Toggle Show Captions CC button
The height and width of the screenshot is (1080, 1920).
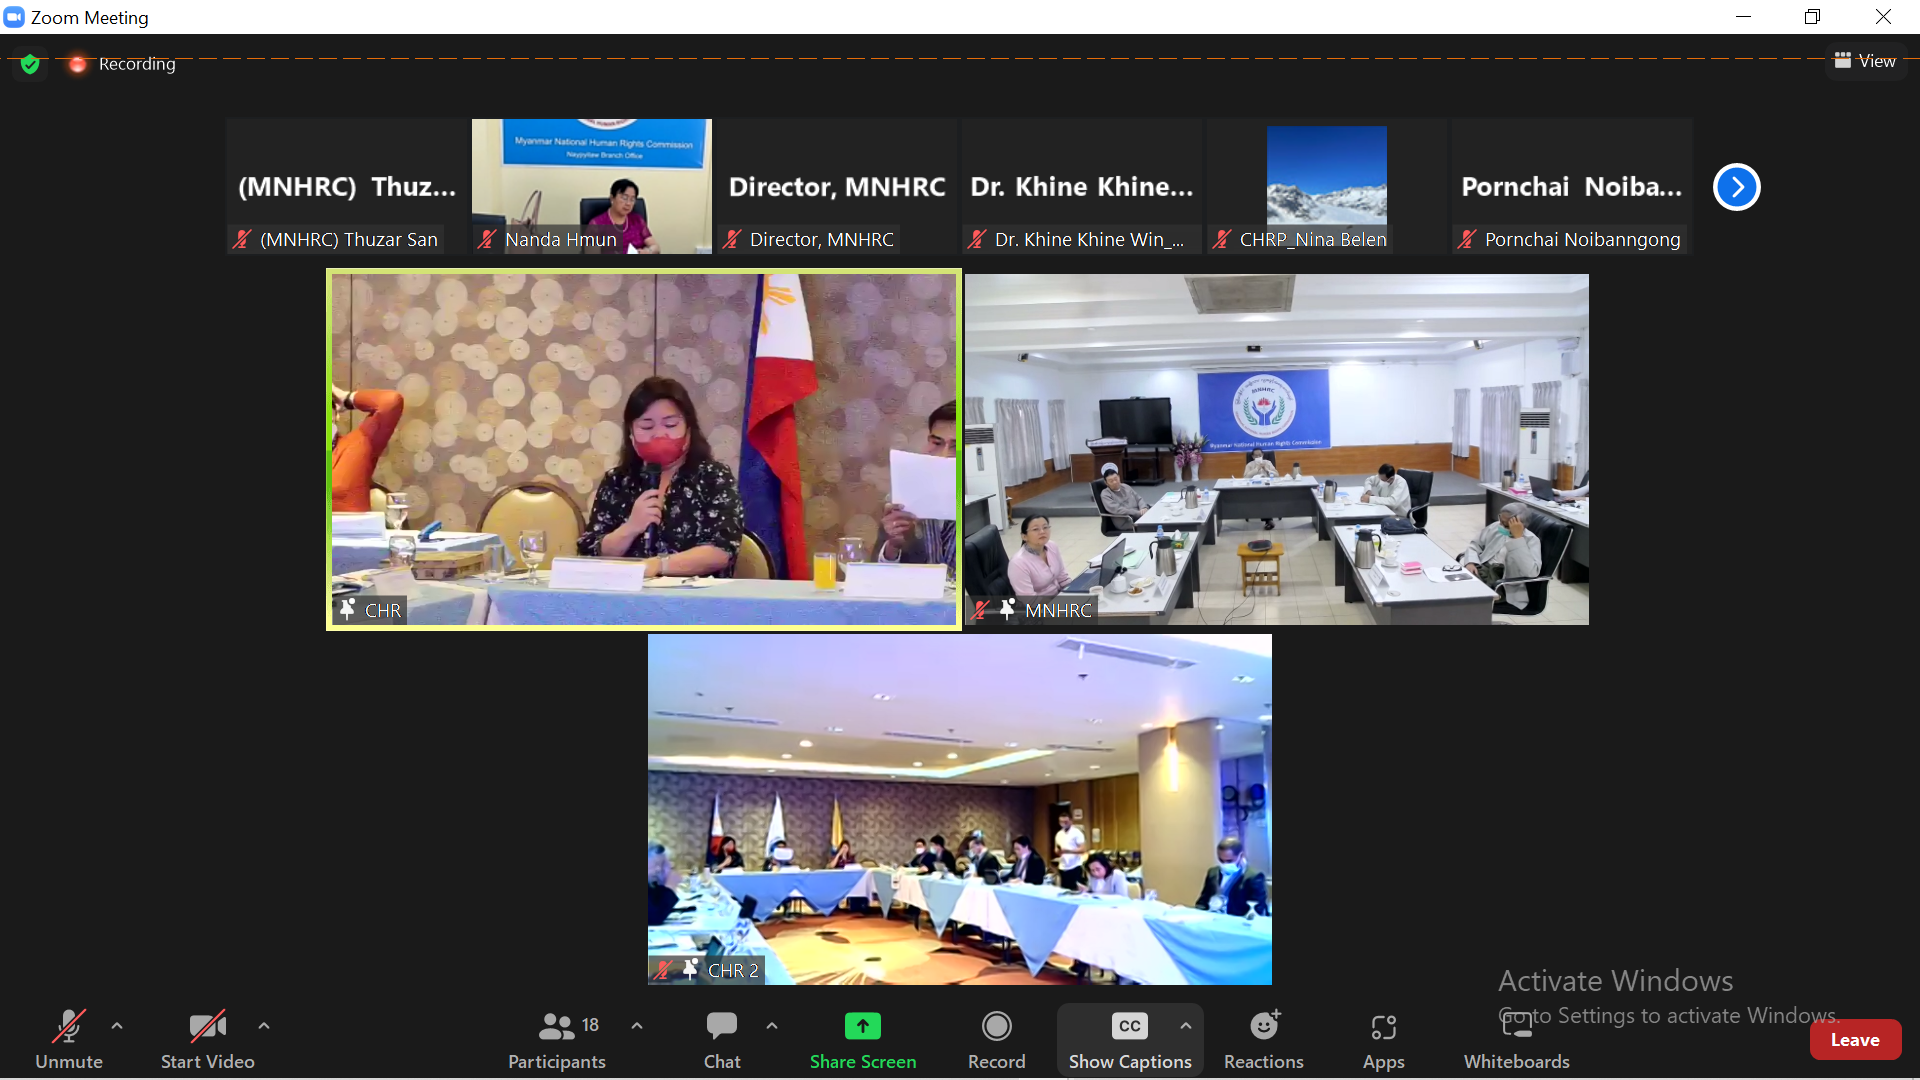click(1130, 1039)
